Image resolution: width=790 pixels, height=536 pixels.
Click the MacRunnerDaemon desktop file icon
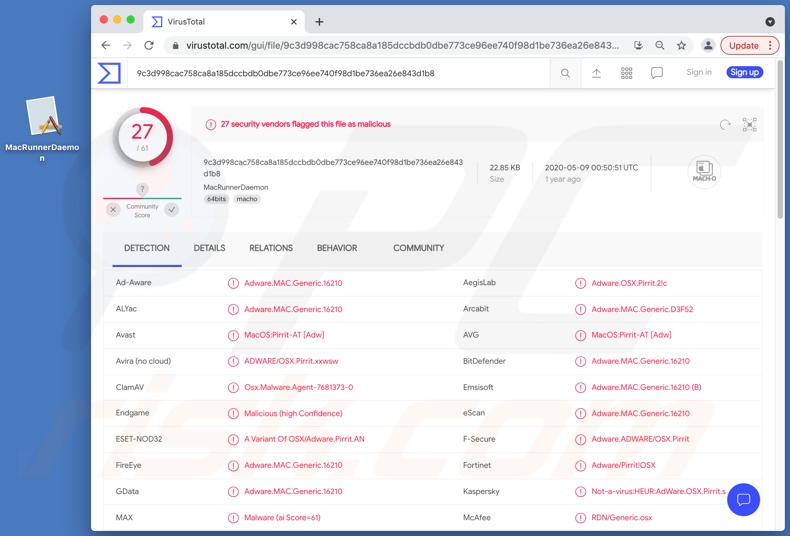point(43,117)
